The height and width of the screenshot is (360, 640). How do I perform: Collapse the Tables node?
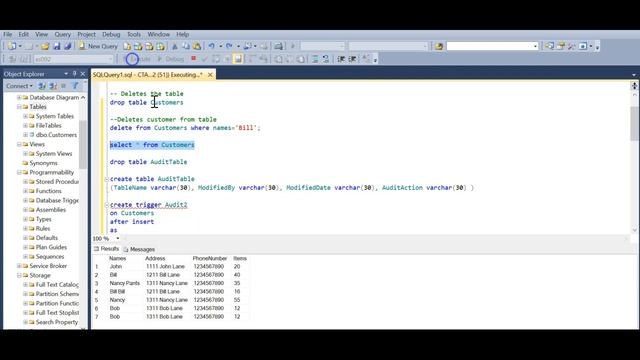[19, 107]
